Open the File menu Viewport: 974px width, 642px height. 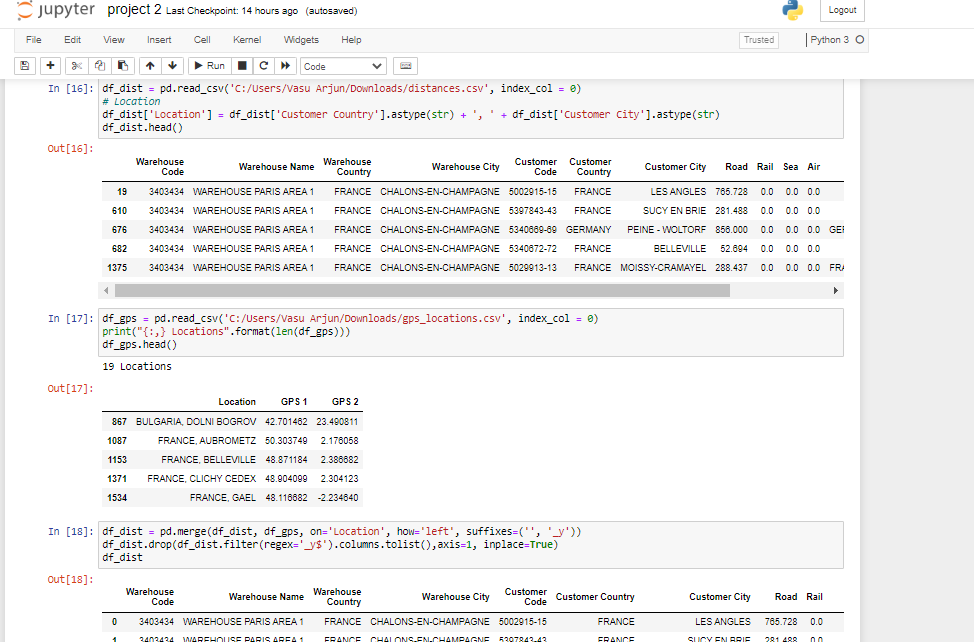point(34,40)
